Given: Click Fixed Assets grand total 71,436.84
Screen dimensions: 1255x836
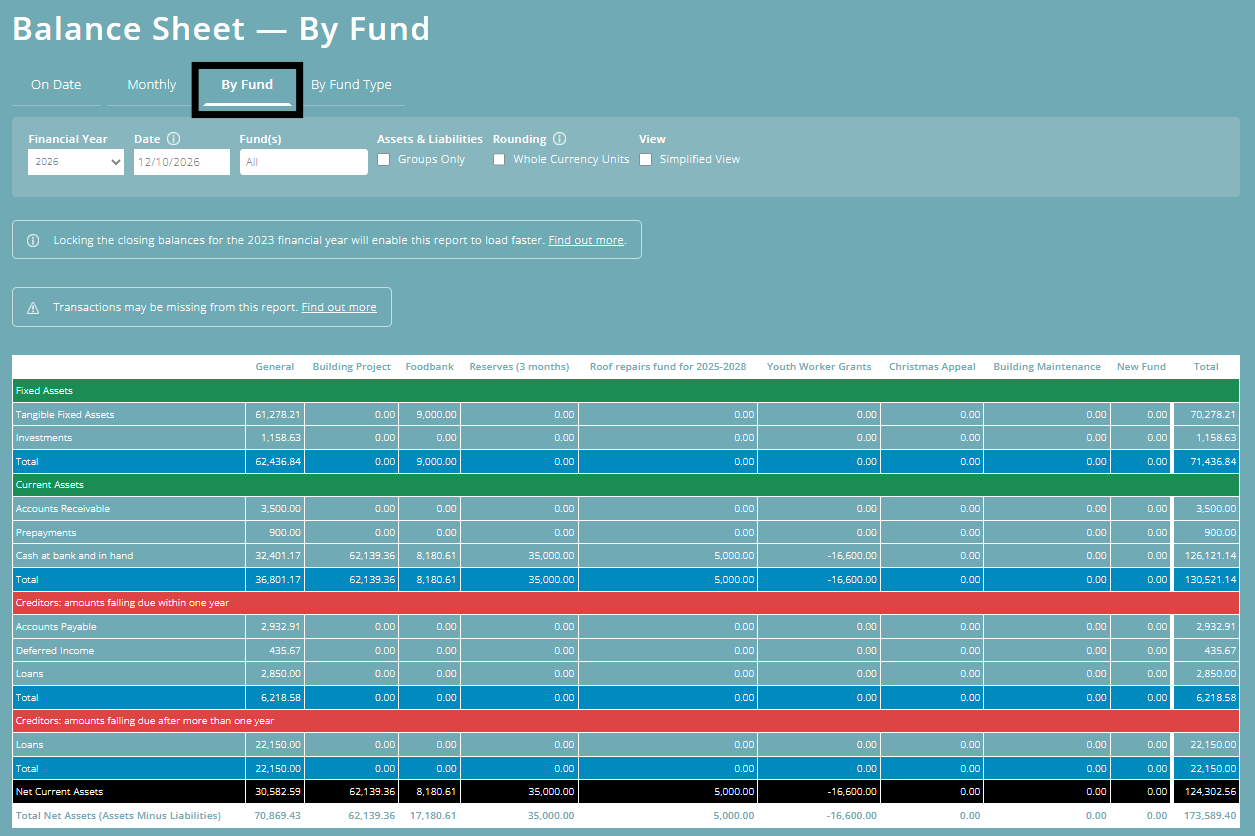Looking at the screenshot, I should (1213, 462).
